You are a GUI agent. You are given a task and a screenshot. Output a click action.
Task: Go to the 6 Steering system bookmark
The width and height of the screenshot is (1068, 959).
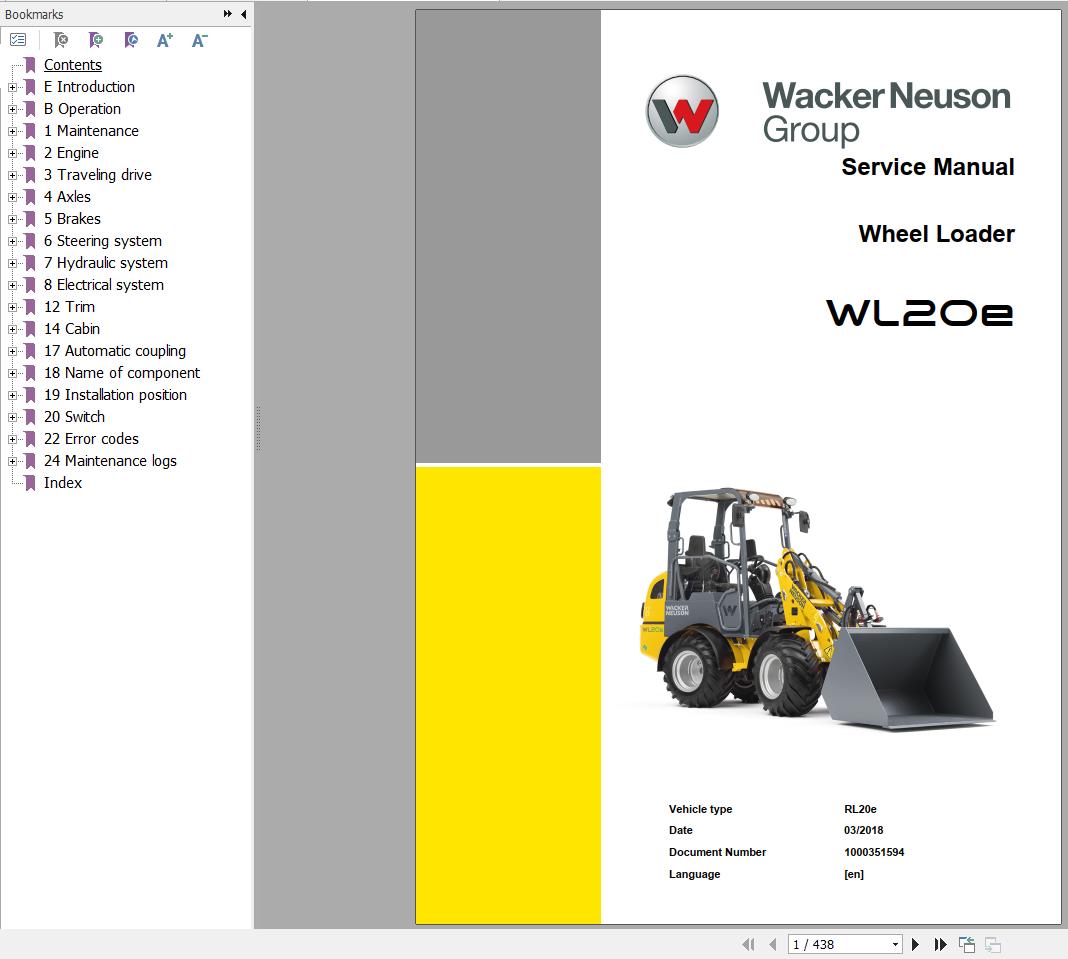click(x=103, y=240)
